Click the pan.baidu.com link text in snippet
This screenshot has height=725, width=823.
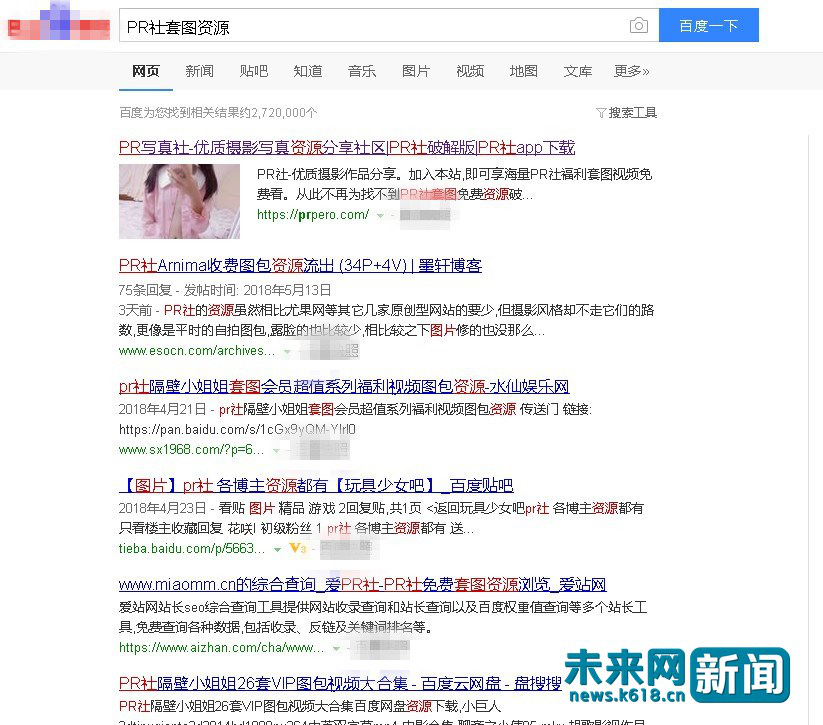pos(237,429)
